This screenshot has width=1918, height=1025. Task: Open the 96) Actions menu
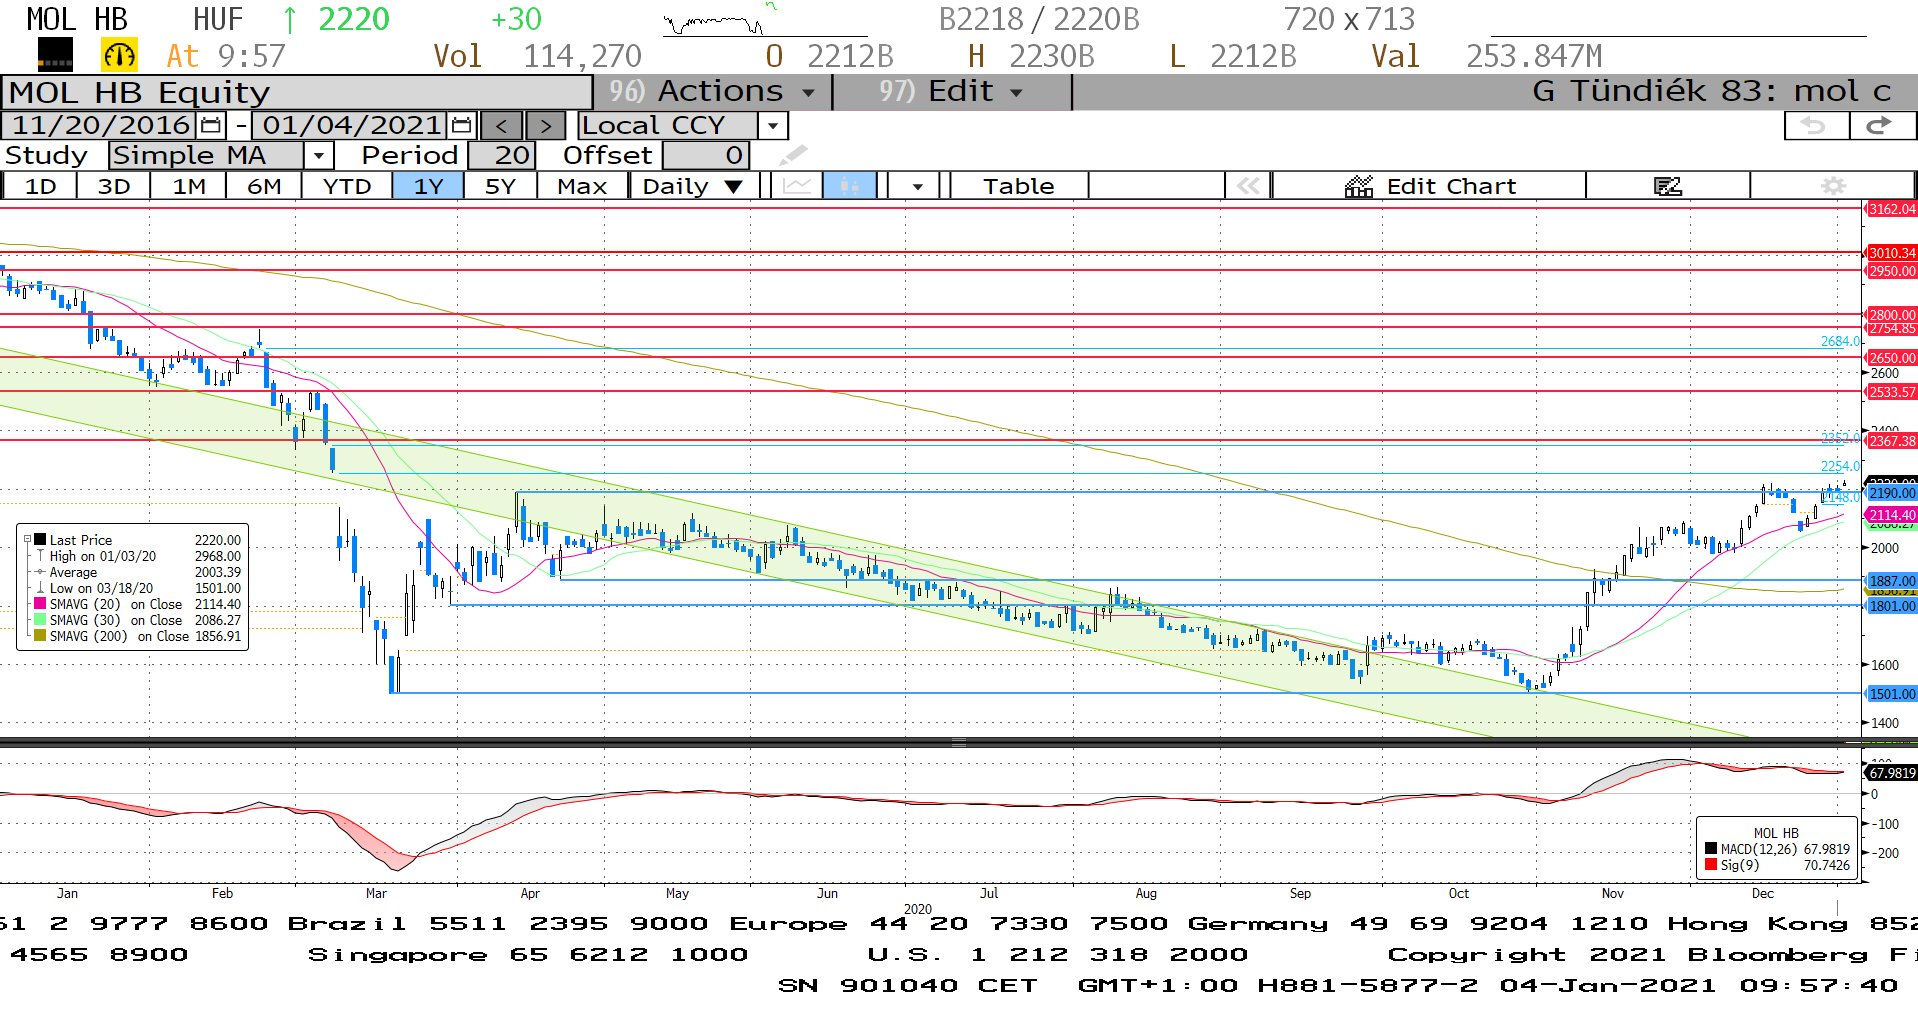click(x=712, y=91)
